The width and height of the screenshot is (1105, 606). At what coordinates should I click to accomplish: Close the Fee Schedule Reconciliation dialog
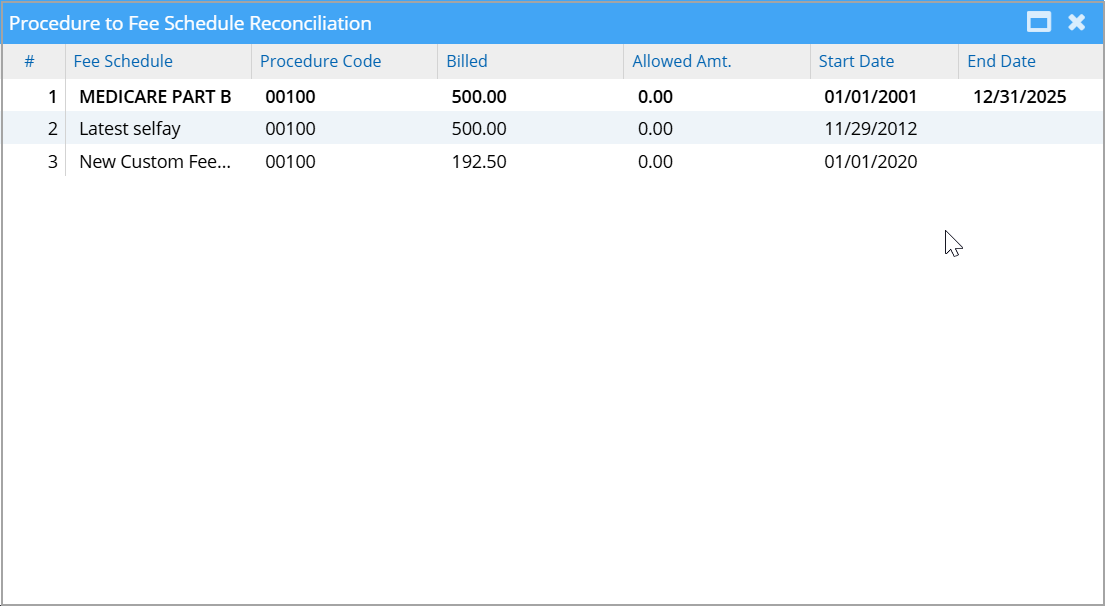click(x=1077, y=23)
